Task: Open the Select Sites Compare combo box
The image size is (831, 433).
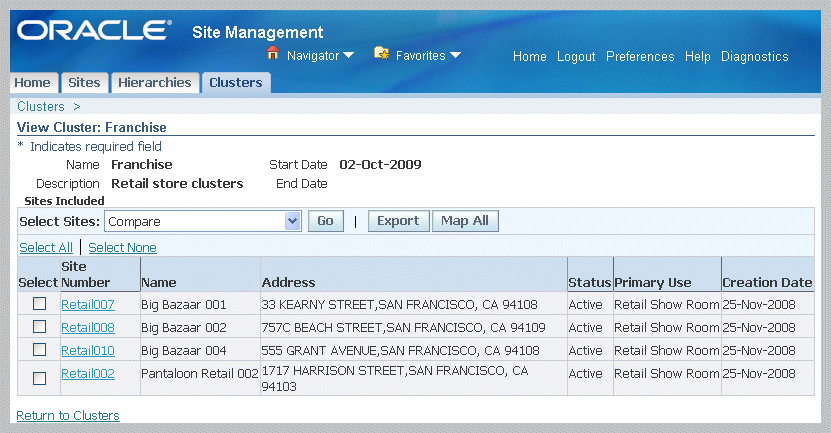Action: click(x=202, y=222)
